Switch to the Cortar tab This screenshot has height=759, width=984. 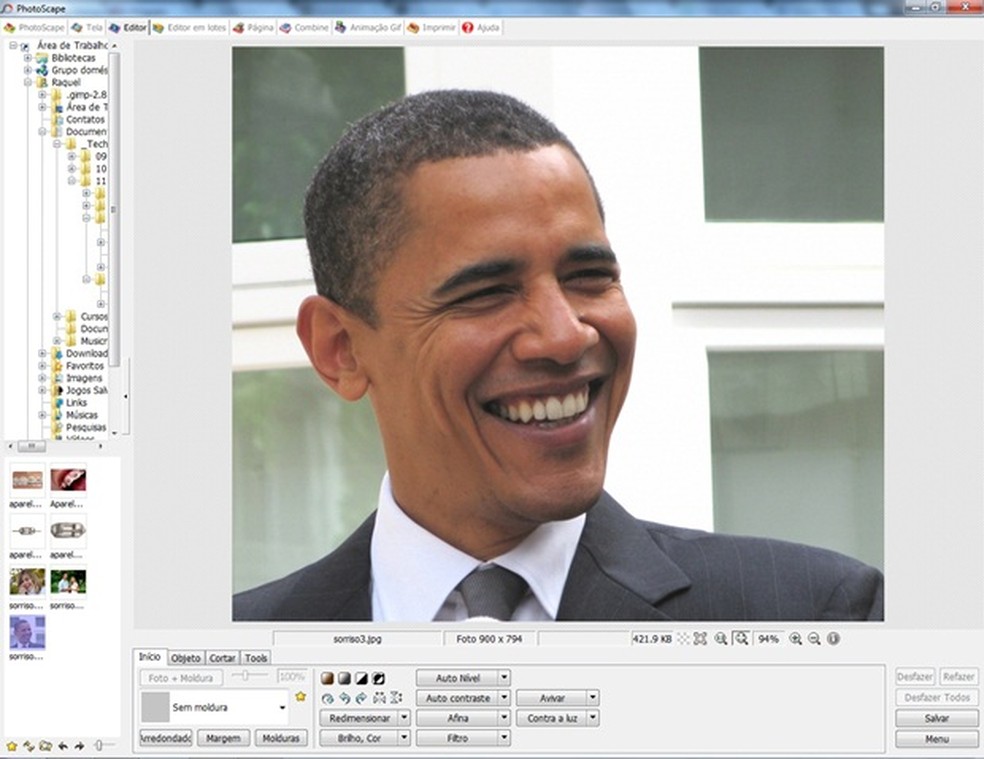coord(222,658)
